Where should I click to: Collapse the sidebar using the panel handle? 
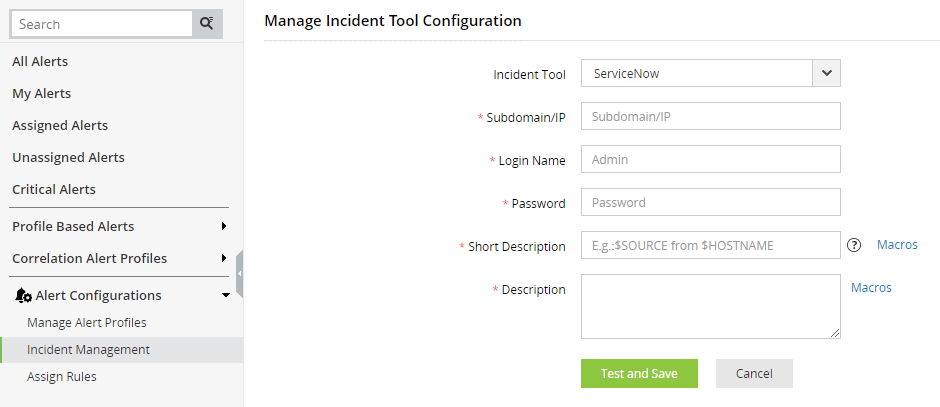coord(239,274)
